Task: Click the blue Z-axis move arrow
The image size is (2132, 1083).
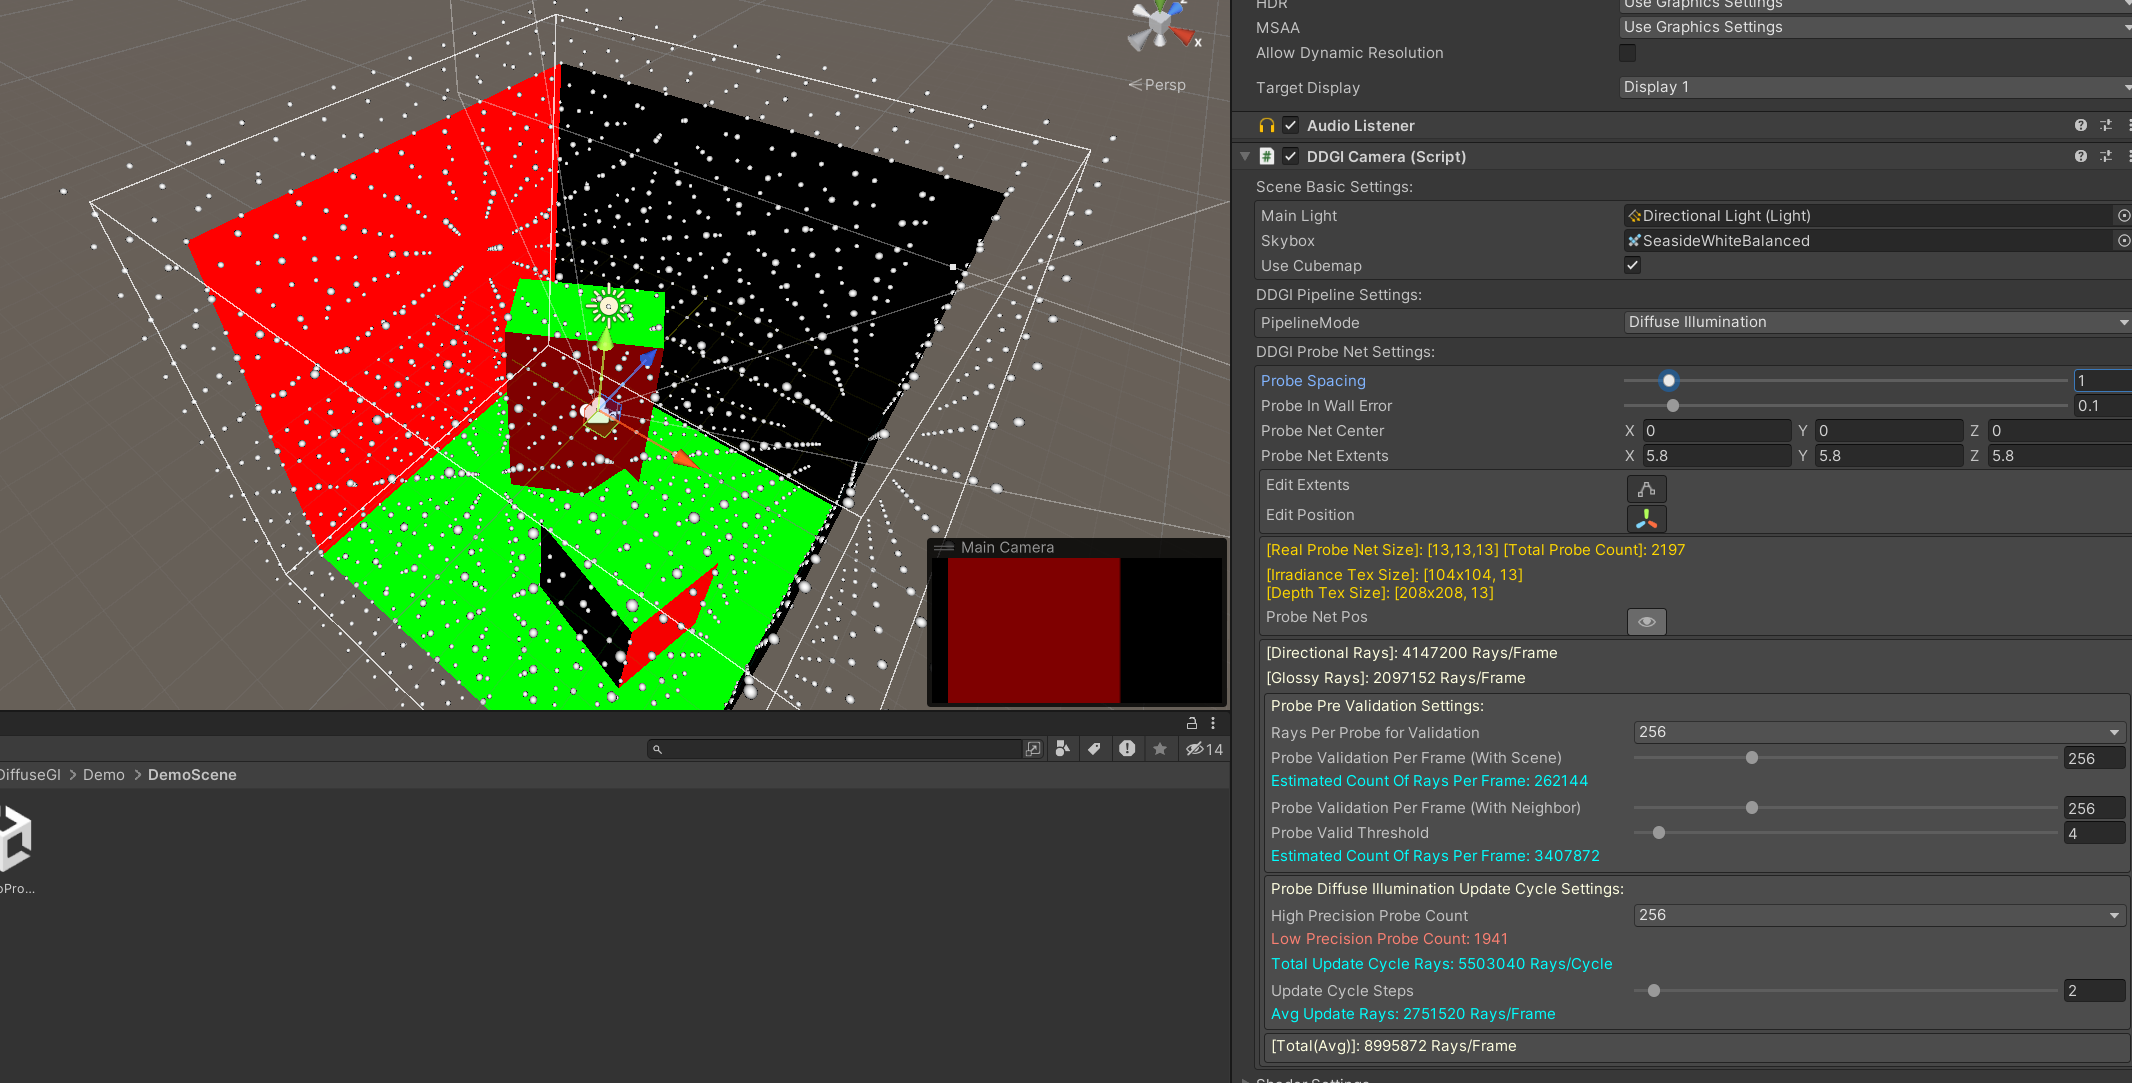Action: coord(648,357)
